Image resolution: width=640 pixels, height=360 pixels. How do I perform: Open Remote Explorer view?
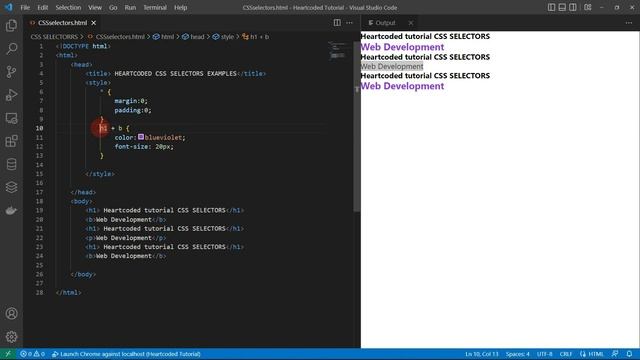pos(11,118)
